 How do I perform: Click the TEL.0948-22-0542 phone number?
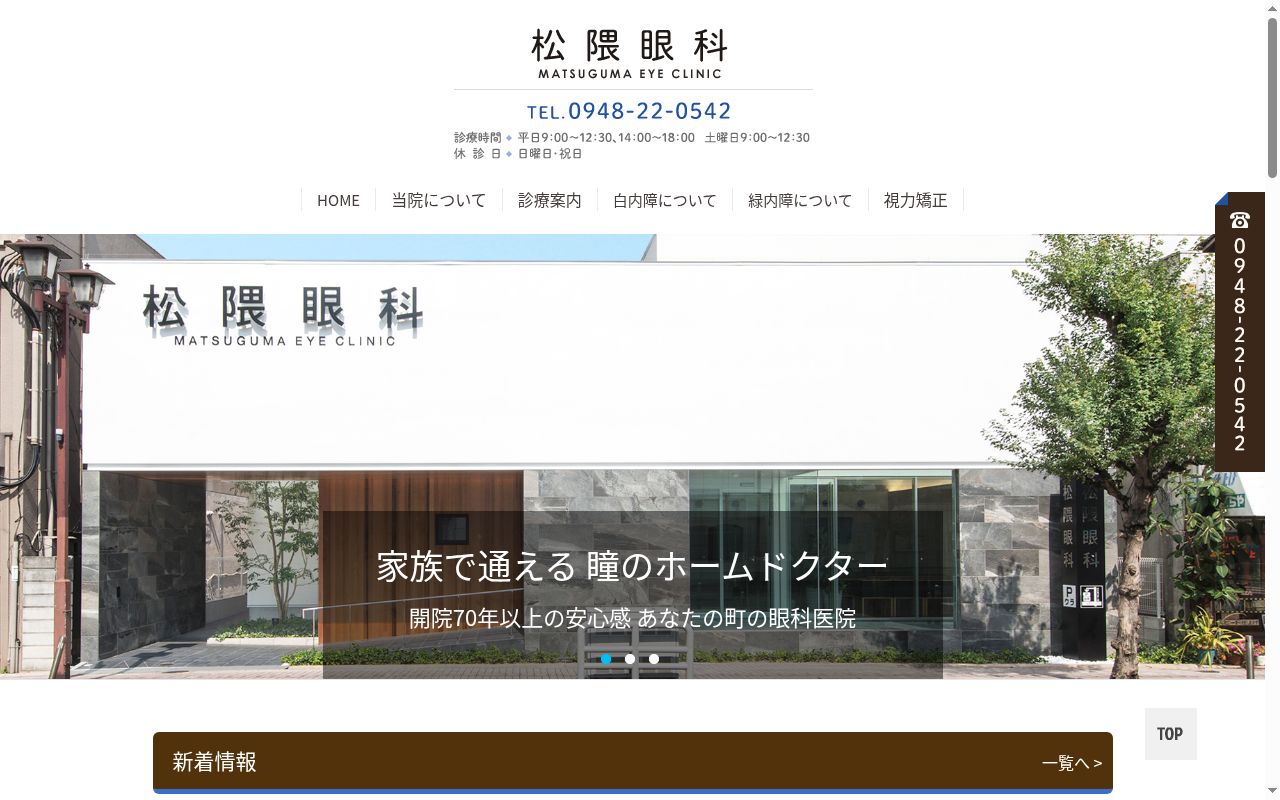[x=630, y=110]
